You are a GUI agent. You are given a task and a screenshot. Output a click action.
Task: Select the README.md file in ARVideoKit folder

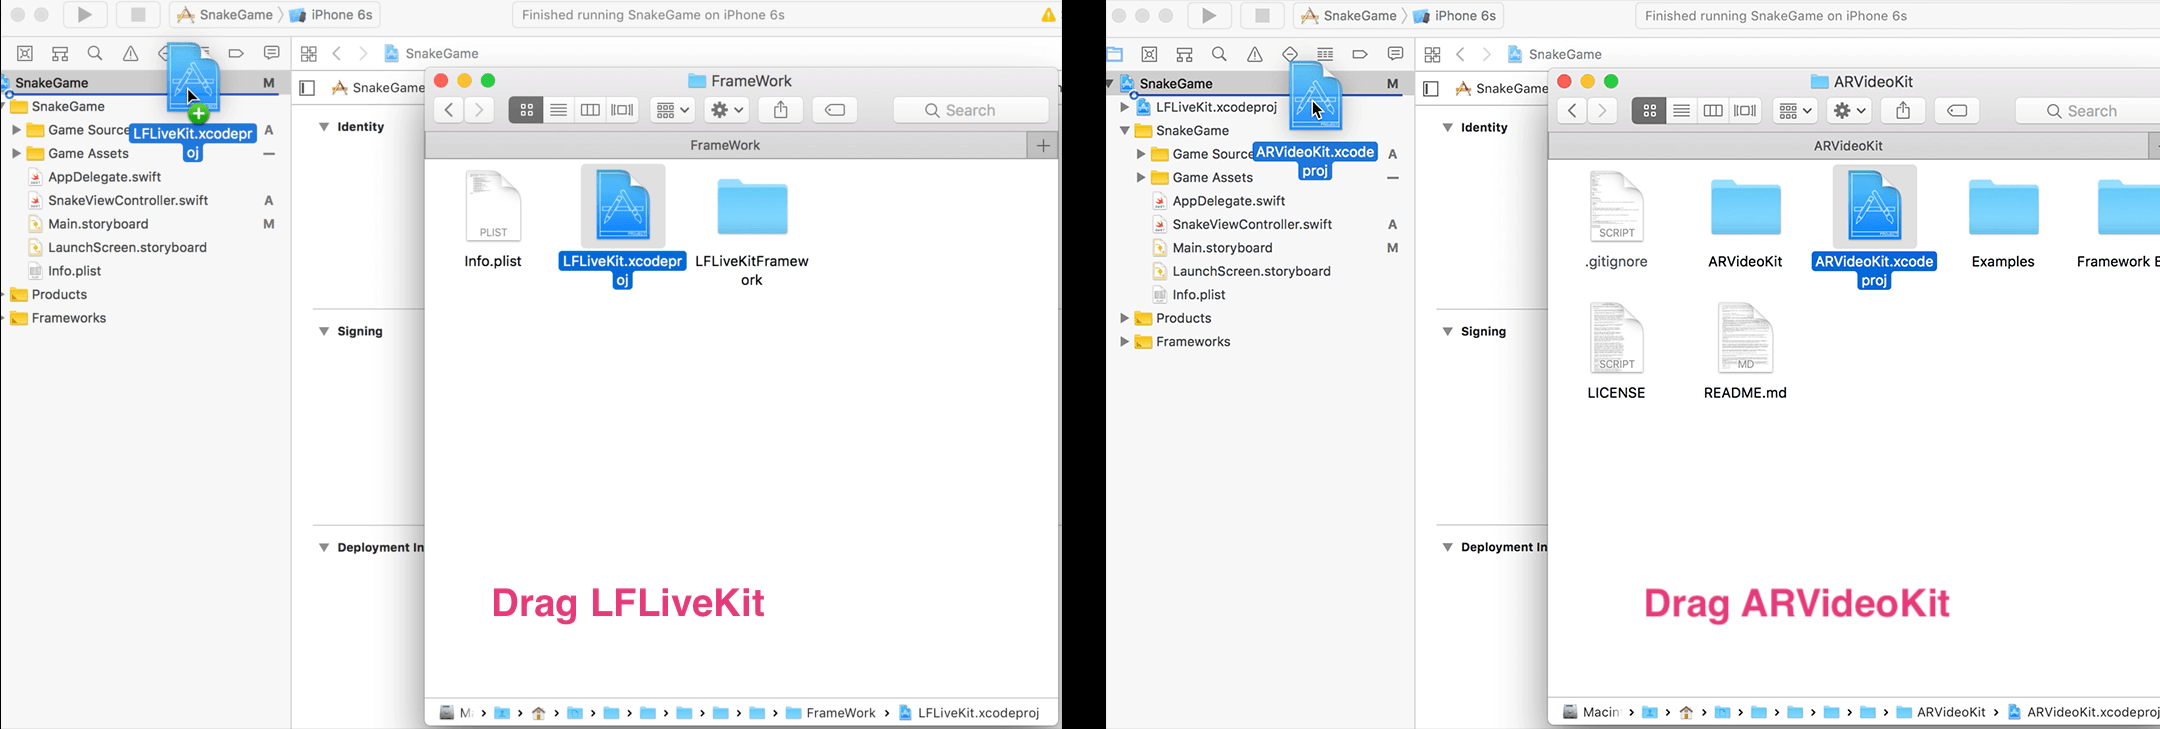pos(1745,340)
